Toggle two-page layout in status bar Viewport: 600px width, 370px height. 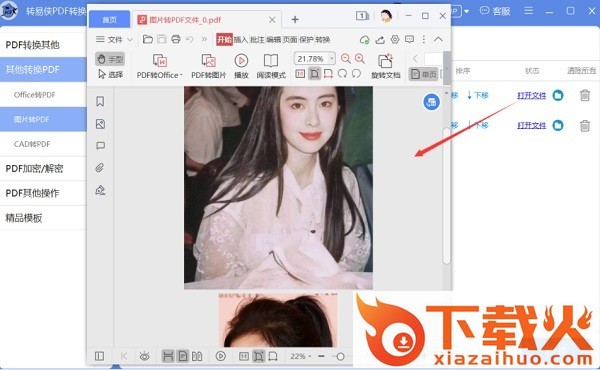[197, 357]
